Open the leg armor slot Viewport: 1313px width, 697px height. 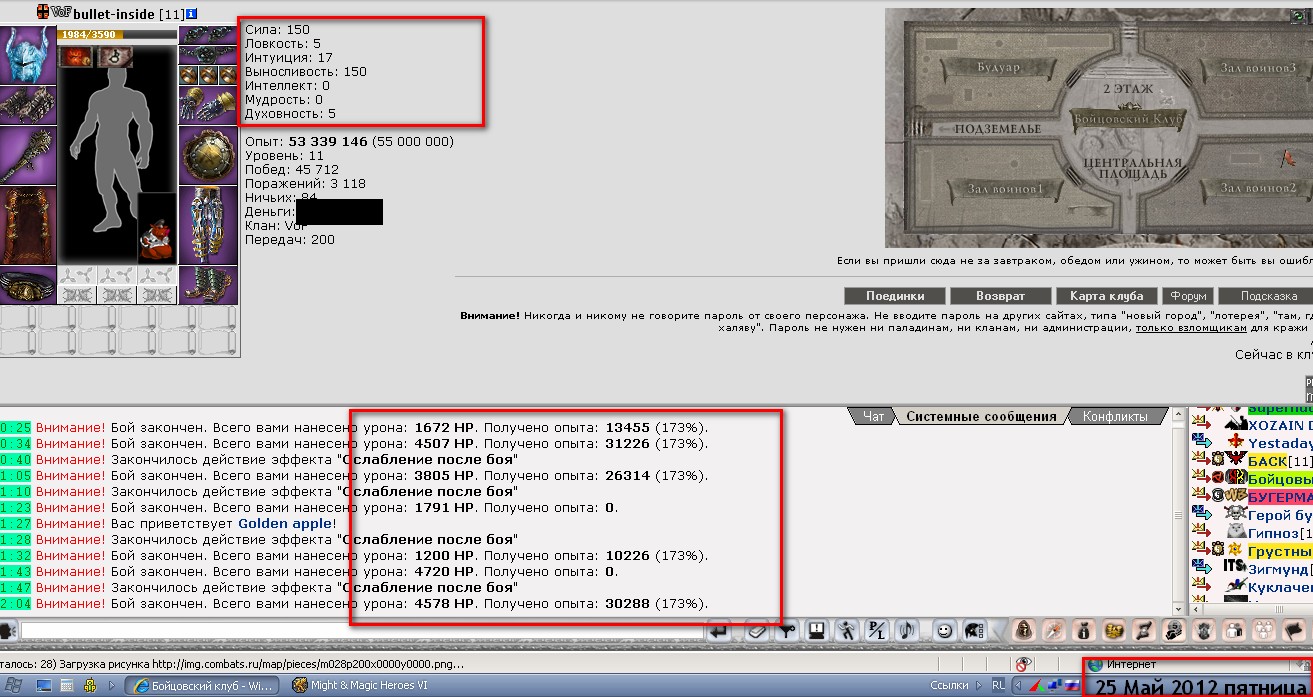coord(210,225)
